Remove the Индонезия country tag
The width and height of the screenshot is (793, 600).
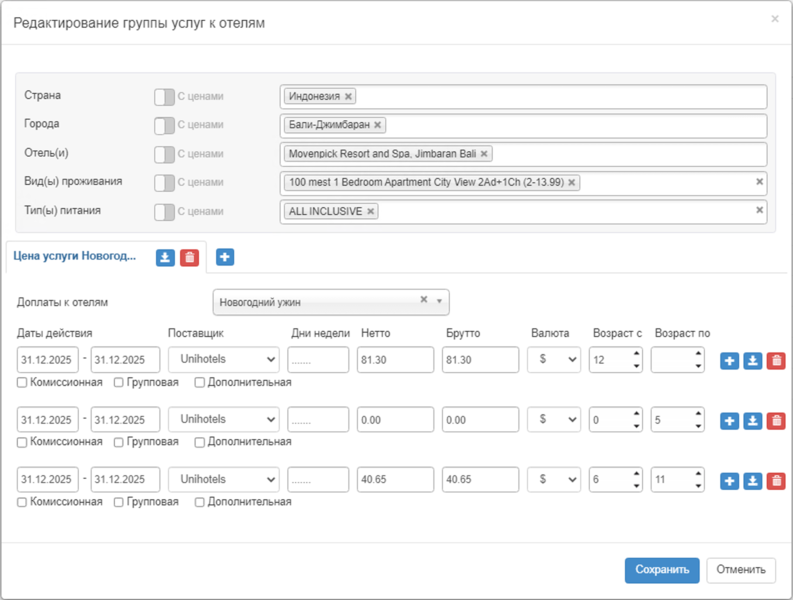coord(348,97)
